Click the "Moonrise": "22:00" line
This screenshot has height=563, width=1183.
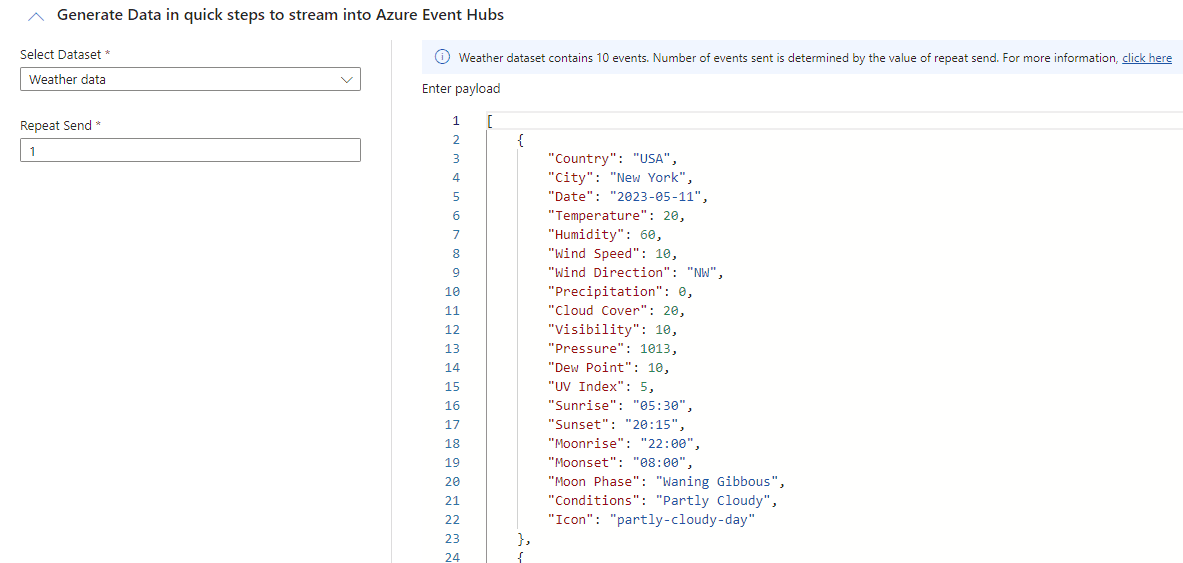[x=622, y=444]
